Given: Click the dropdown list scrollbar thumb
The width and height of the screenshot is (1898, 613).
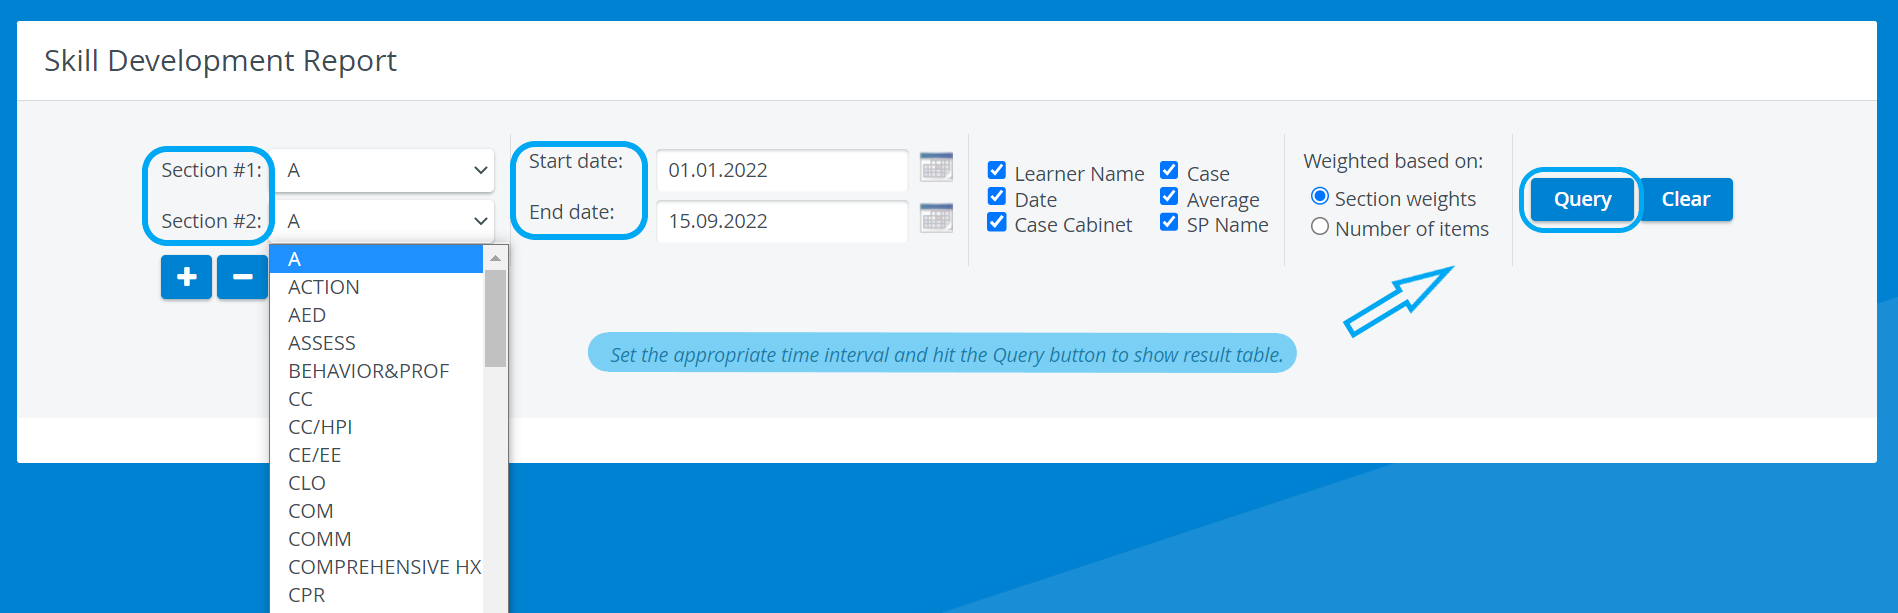Looking at the screenshot, I should [495, 318].
